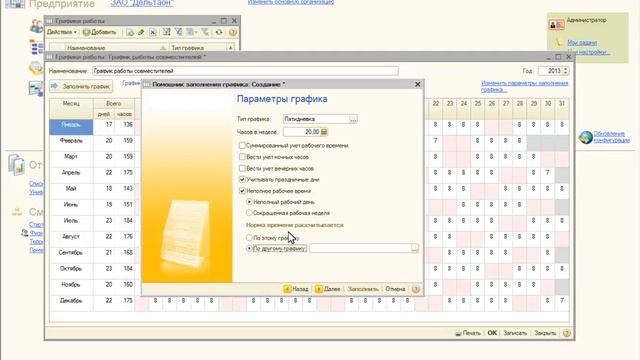
Task: Open help icon in schedule window footer
Action: [567, 333]
